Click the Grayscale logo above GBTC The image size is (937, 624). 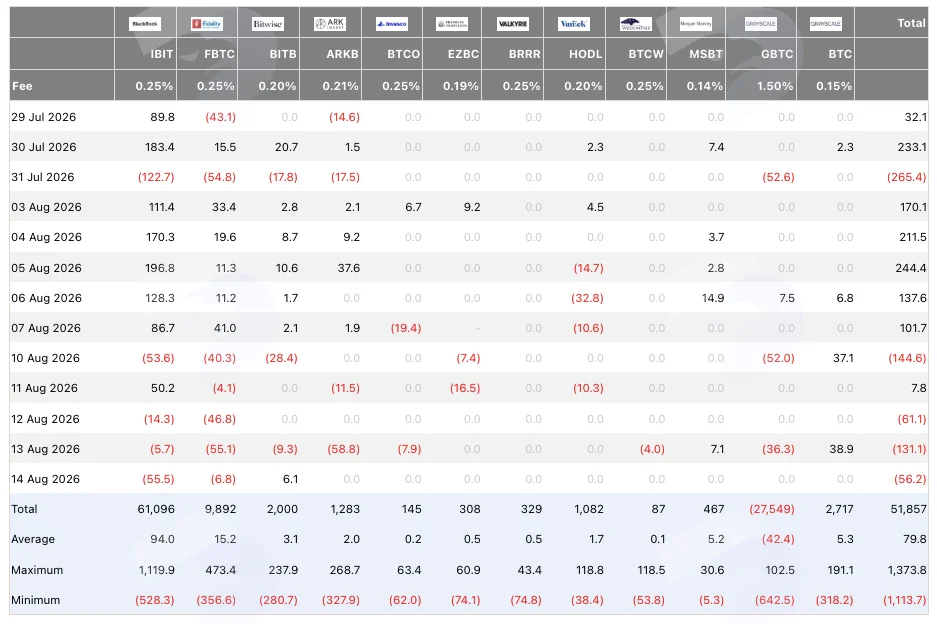[x=761, y=24]
